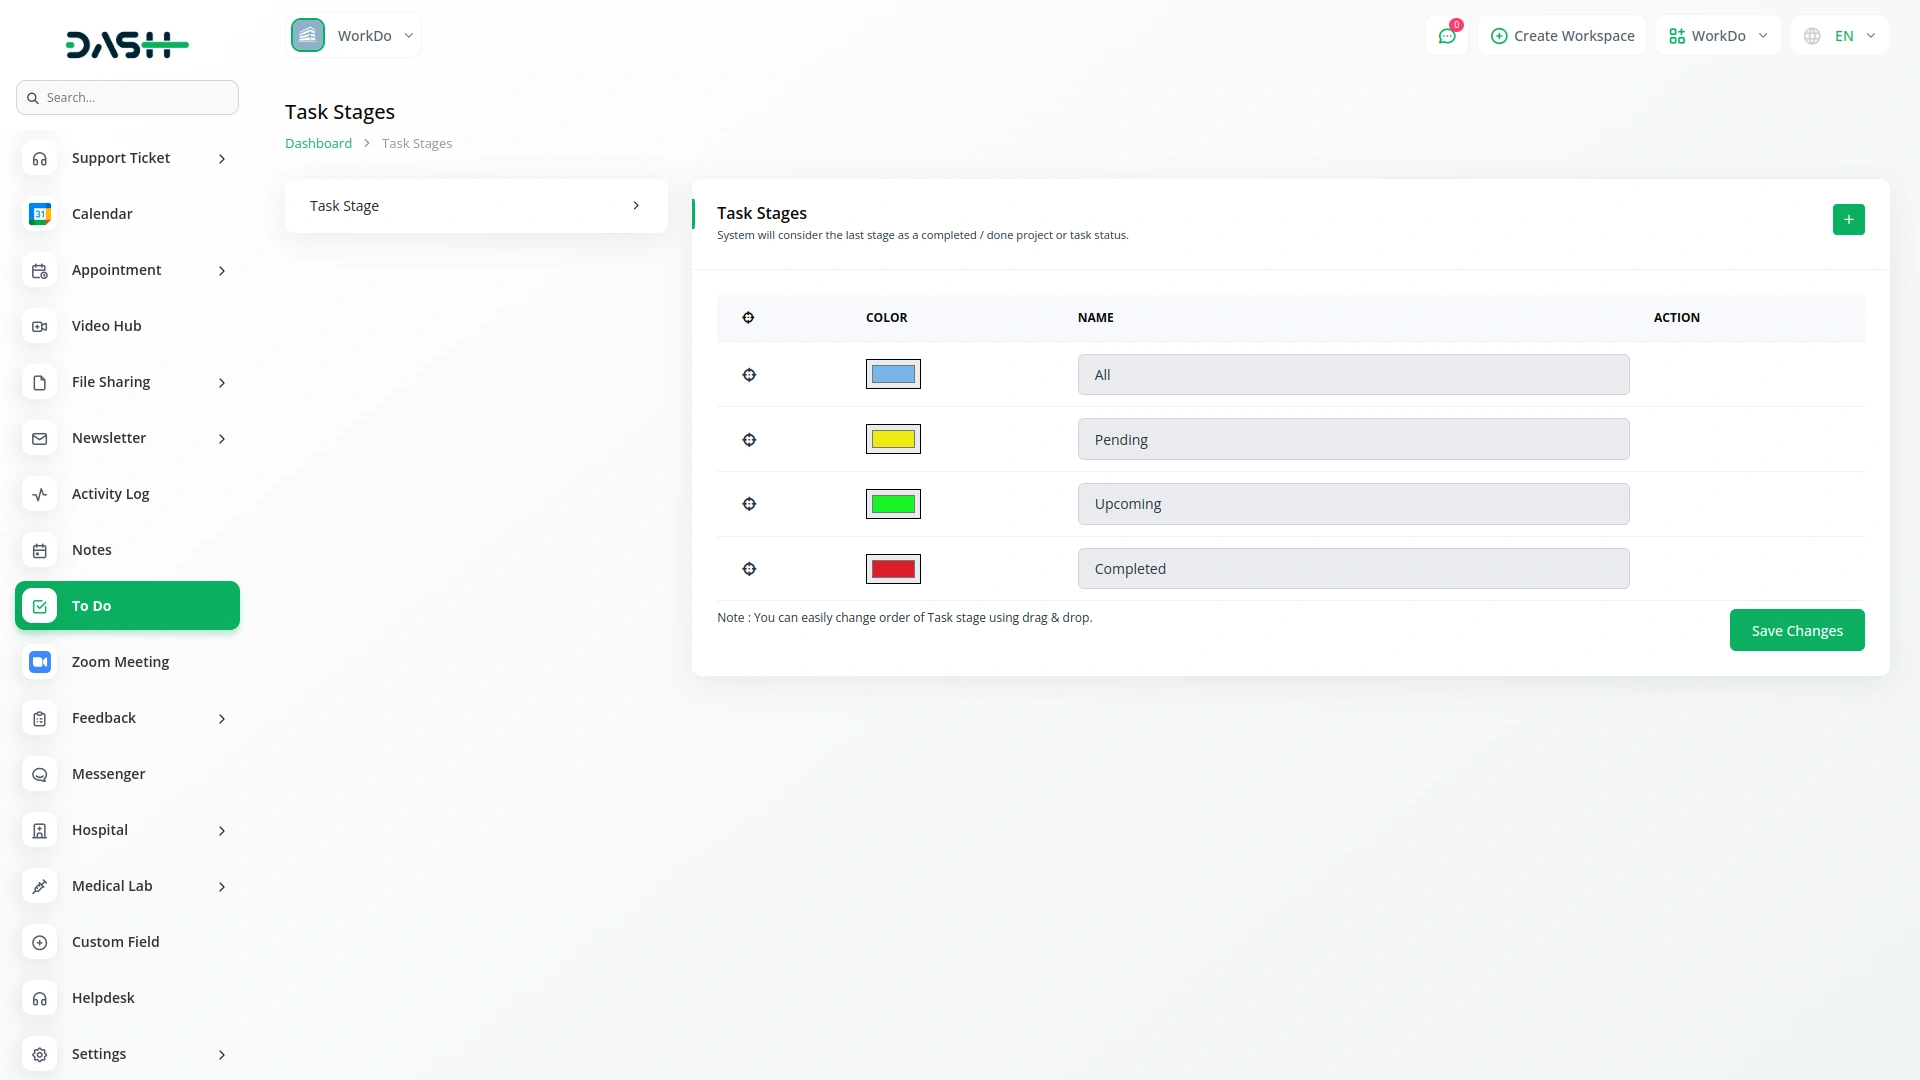Click the chat messages notification icon

coord(1447,36)
